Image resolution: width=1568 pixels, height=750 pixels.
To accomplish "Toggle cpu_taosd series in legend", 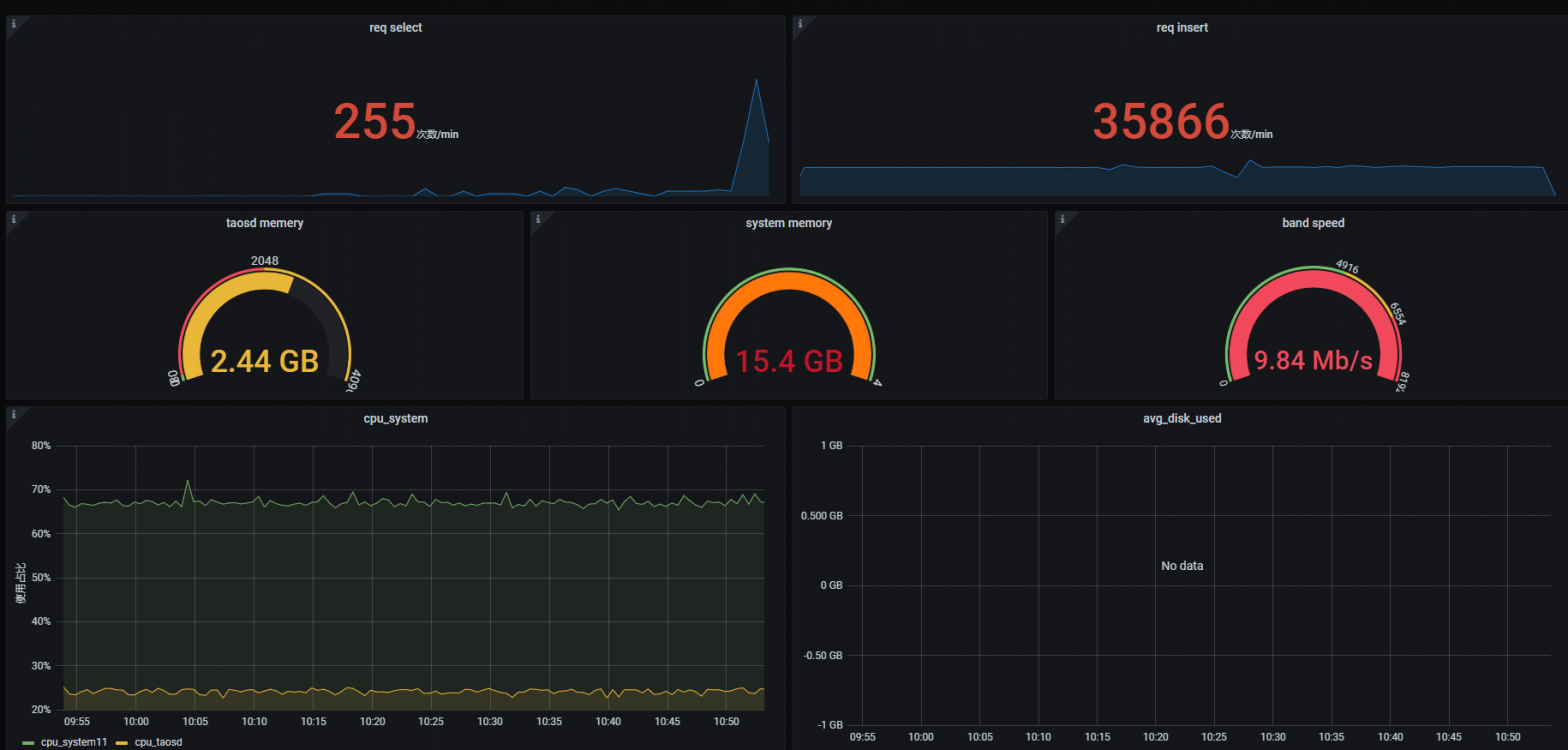I will [x=158, y=743].
